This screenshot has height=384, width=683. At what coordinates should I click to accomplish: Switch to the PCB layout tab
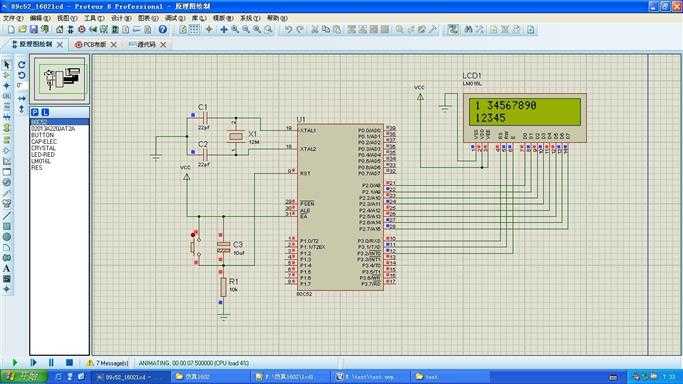click(x=91, y=44)
